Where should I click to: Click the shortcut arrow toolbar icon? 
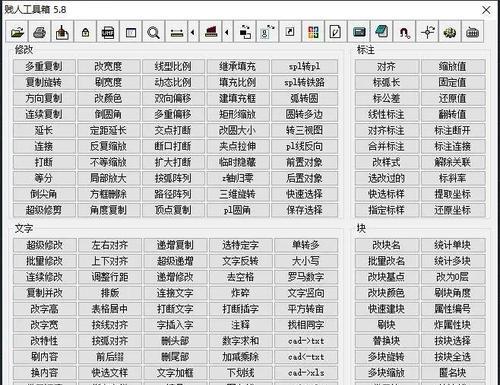coord(290,31)
